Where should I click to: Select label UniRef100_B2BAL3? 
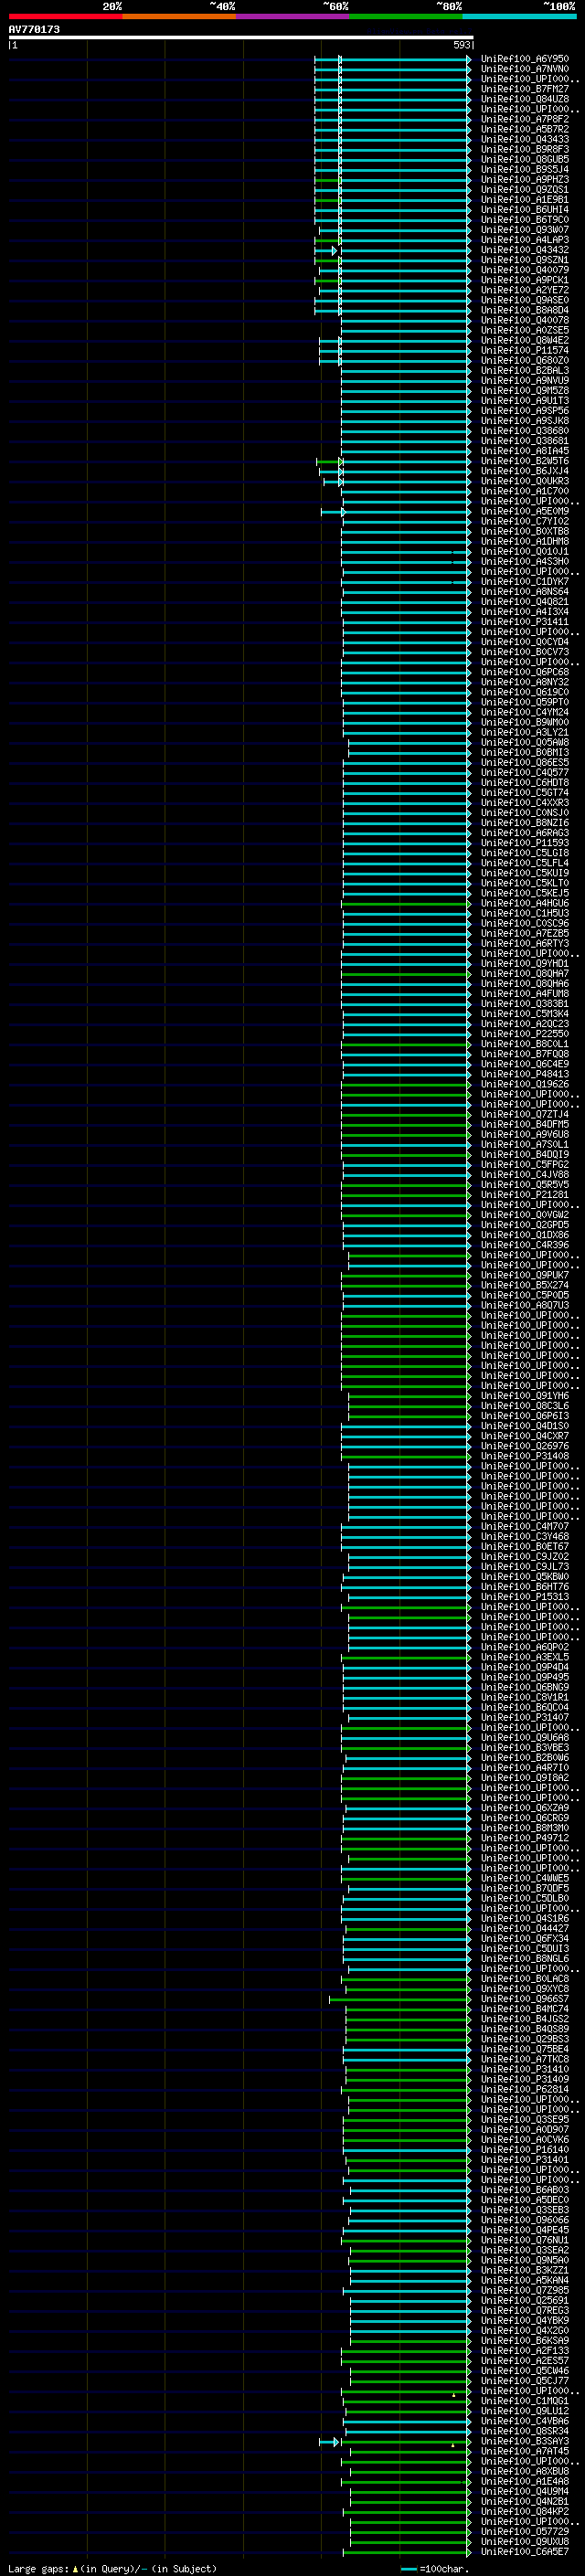pos(525,371)
